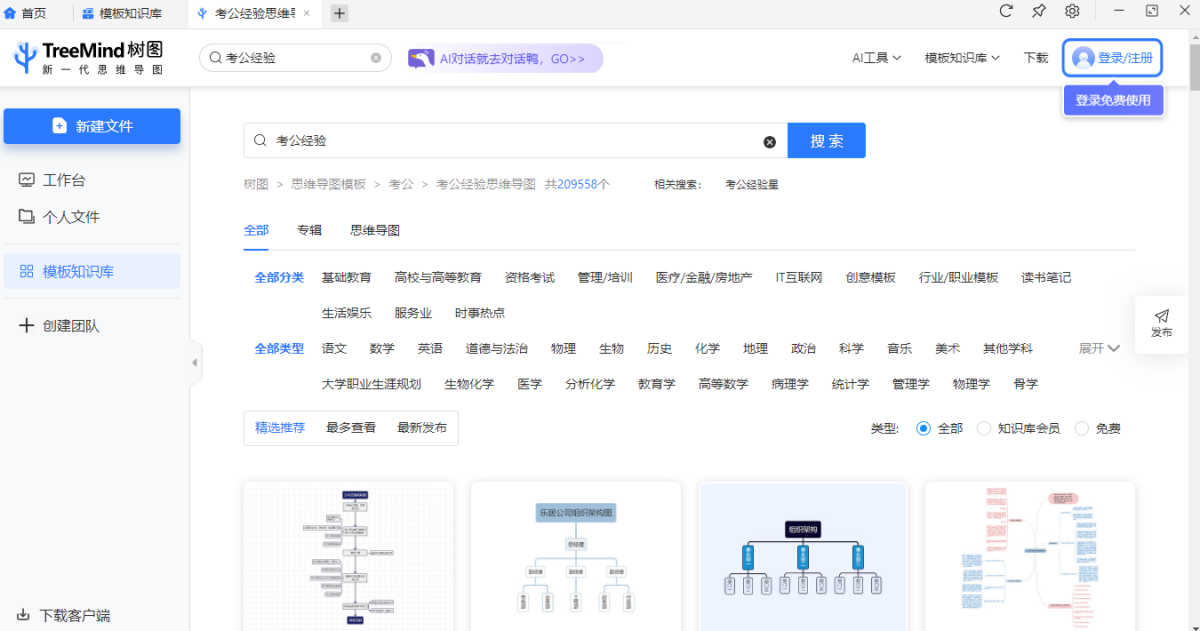Click the TreeMind树图 logo

click(x=88, y=58)
